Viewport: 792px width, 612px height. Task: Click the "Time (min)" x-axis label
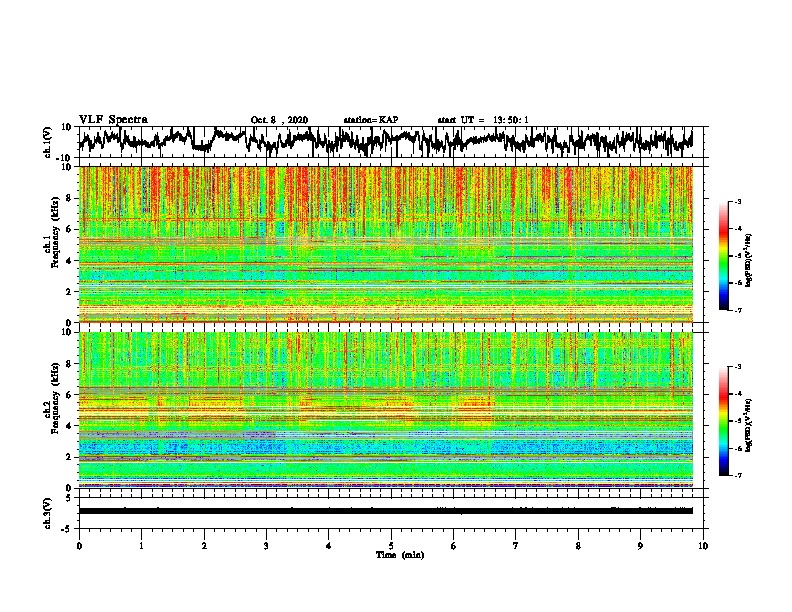pyautogui.click(x=400, y=555)
